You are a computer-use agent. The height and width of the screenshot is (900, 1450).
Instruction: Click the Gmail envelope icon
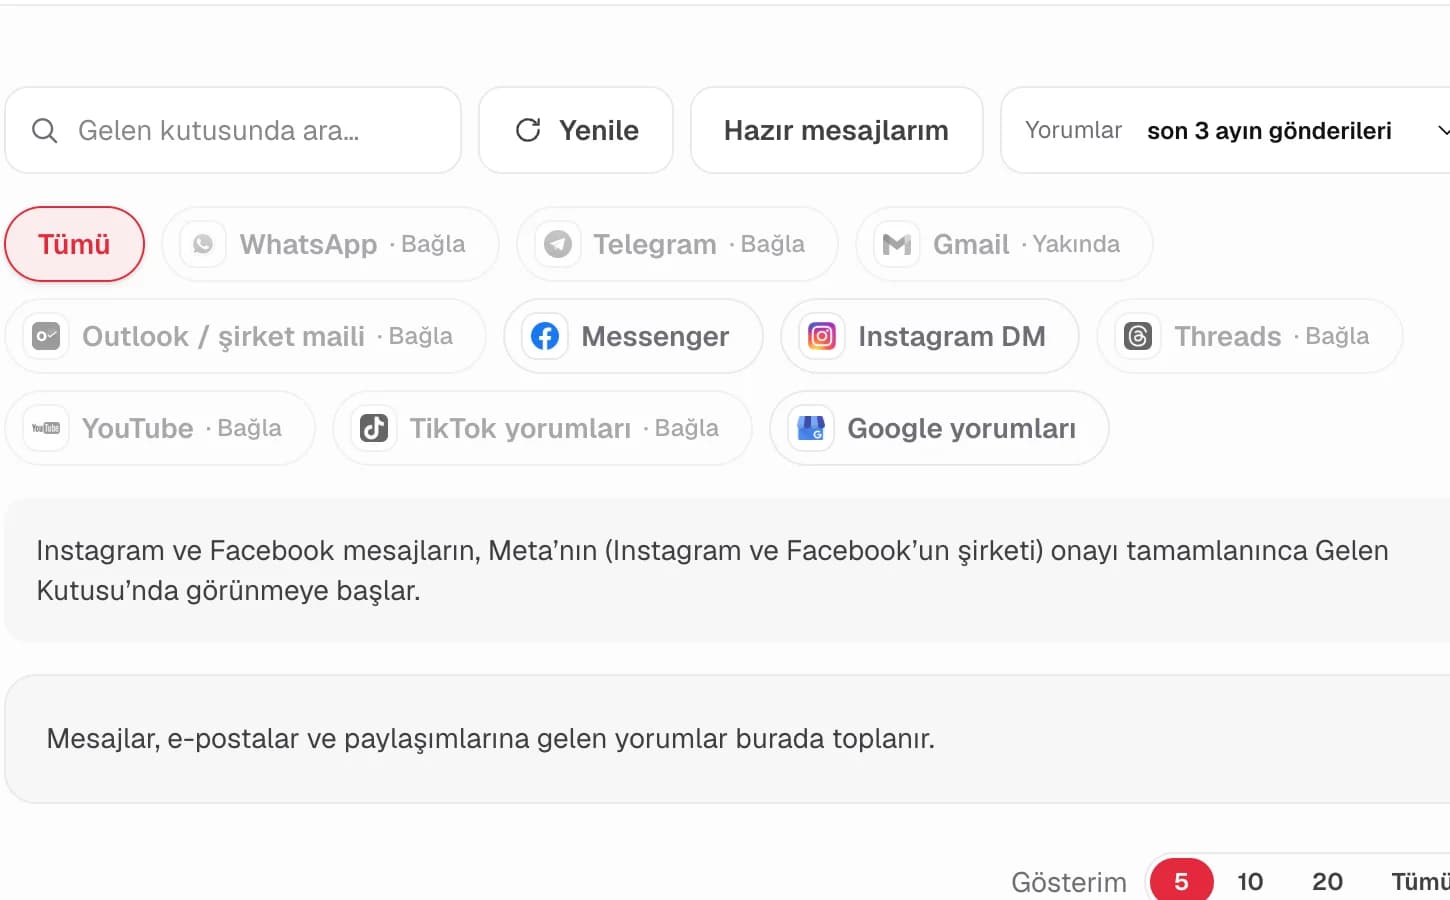pos(897,244)
